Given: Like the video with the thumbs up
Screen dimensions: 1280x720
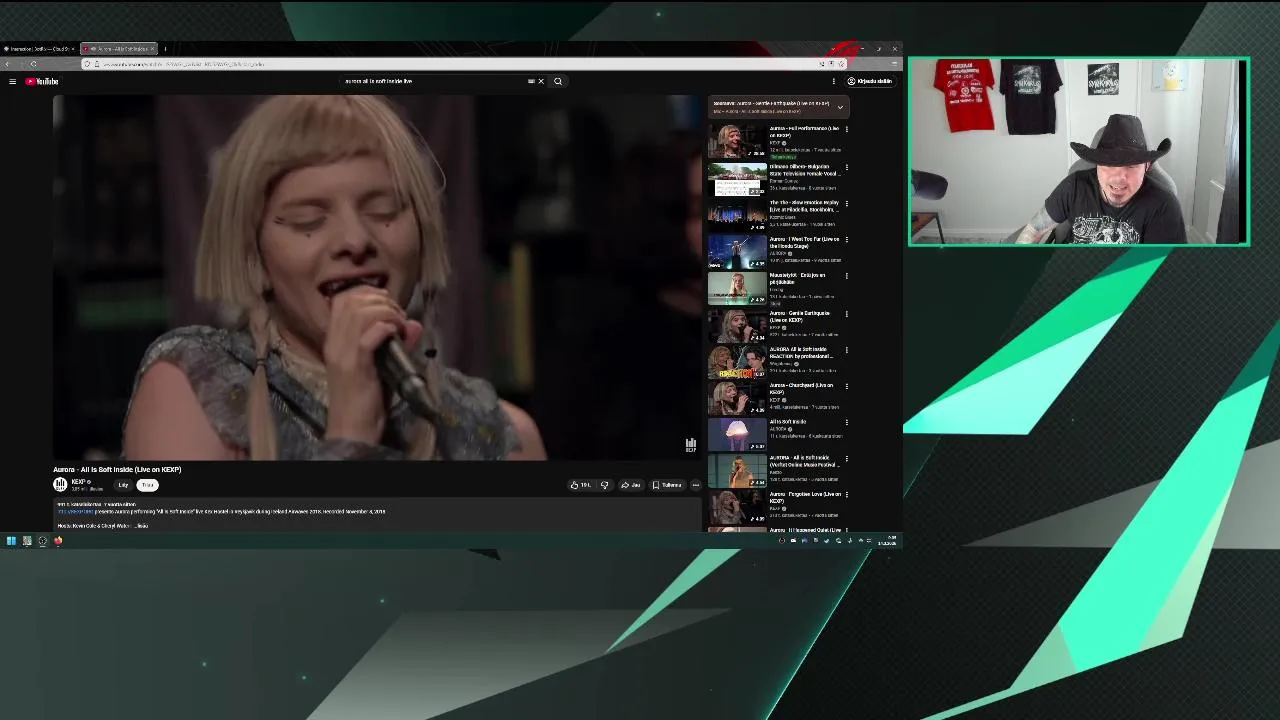Looking at the screenshot, I should [x=581, y=485].
